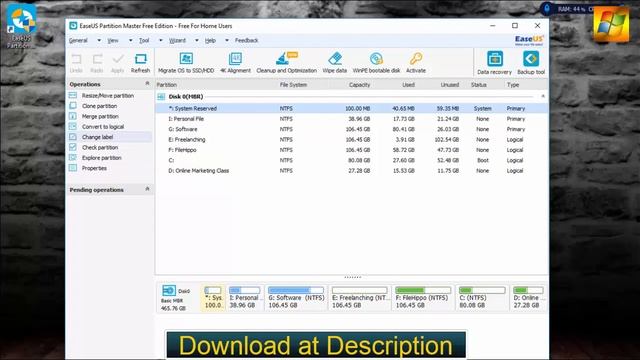640x360 pixels.
Task: Select D: Online Marketing Class row
Action: 351,171
